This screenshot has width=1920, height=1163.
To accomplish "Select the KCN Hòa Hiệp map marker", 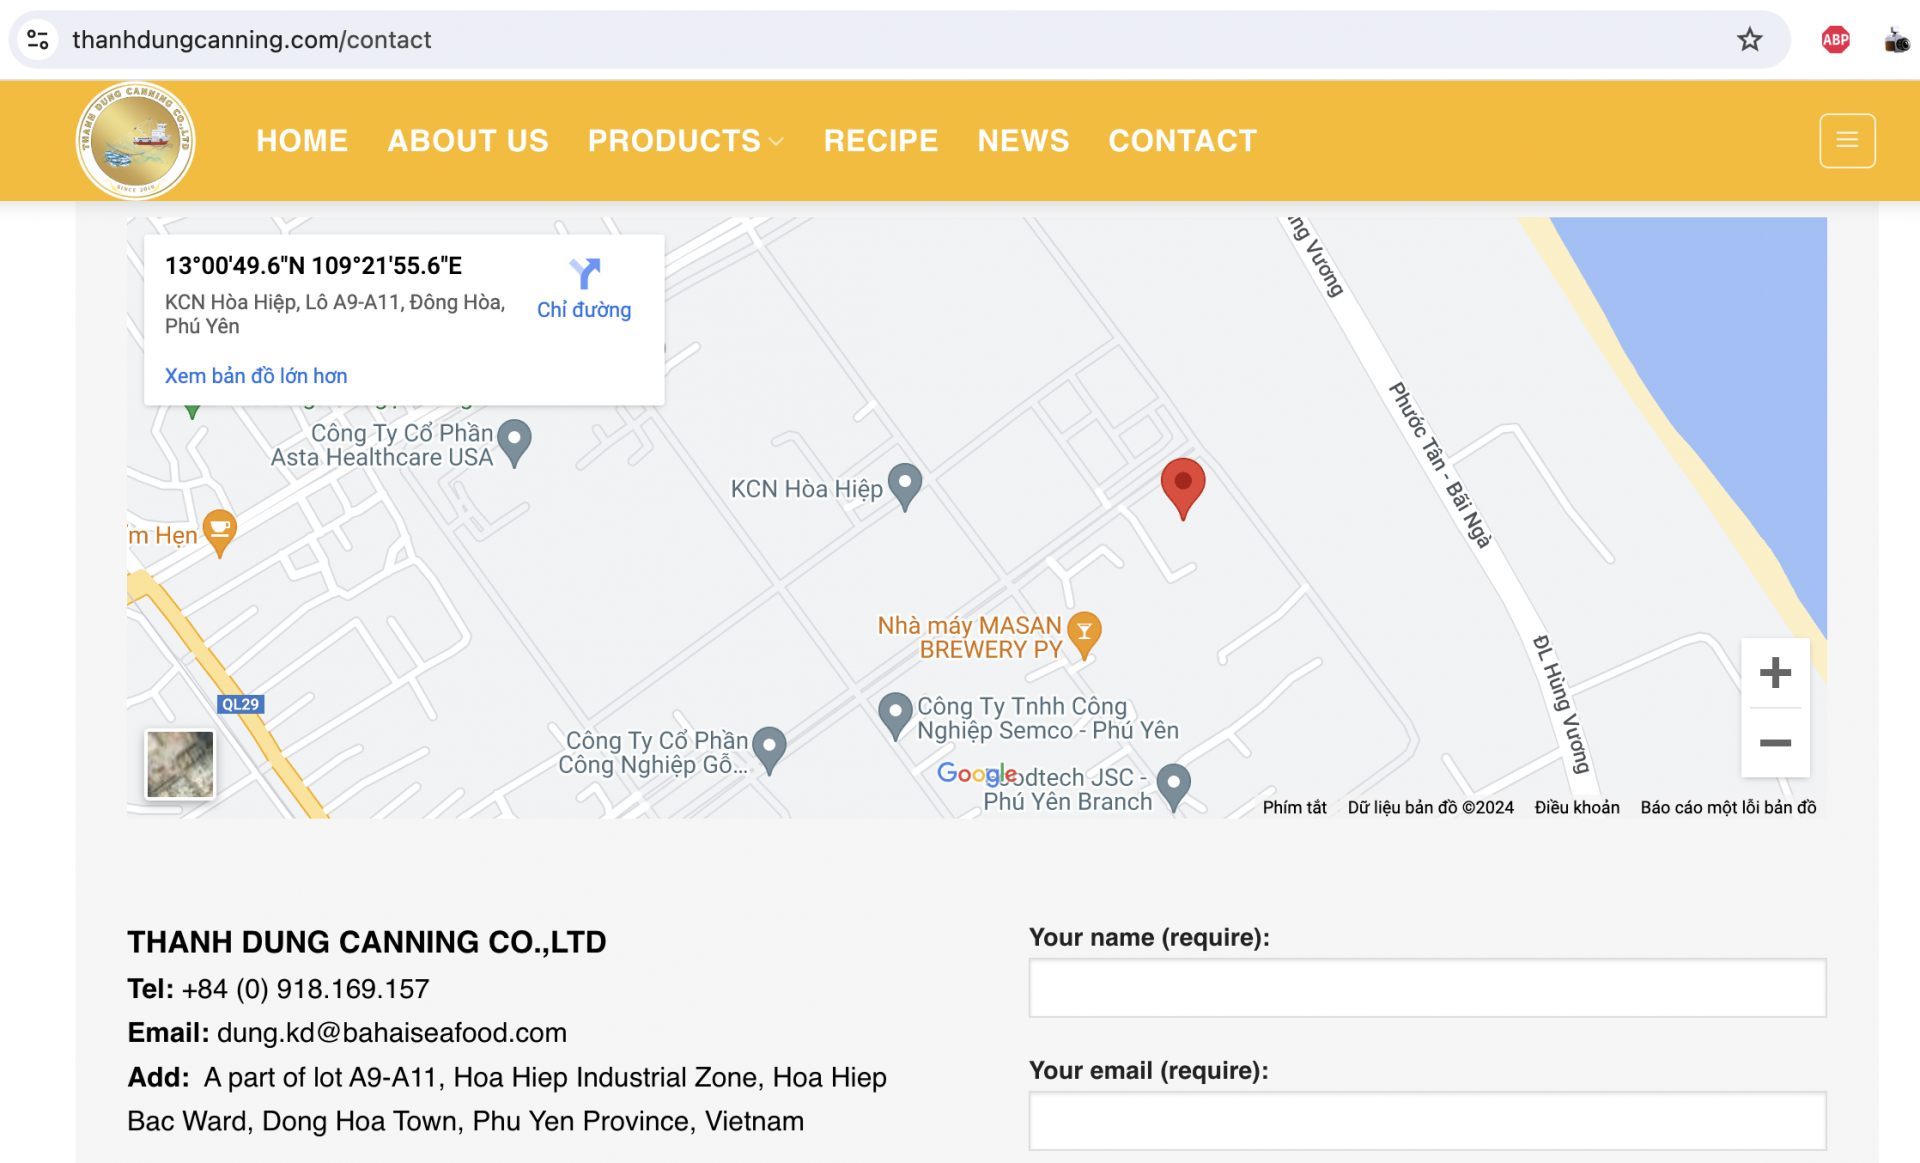I will pos(905,485).
